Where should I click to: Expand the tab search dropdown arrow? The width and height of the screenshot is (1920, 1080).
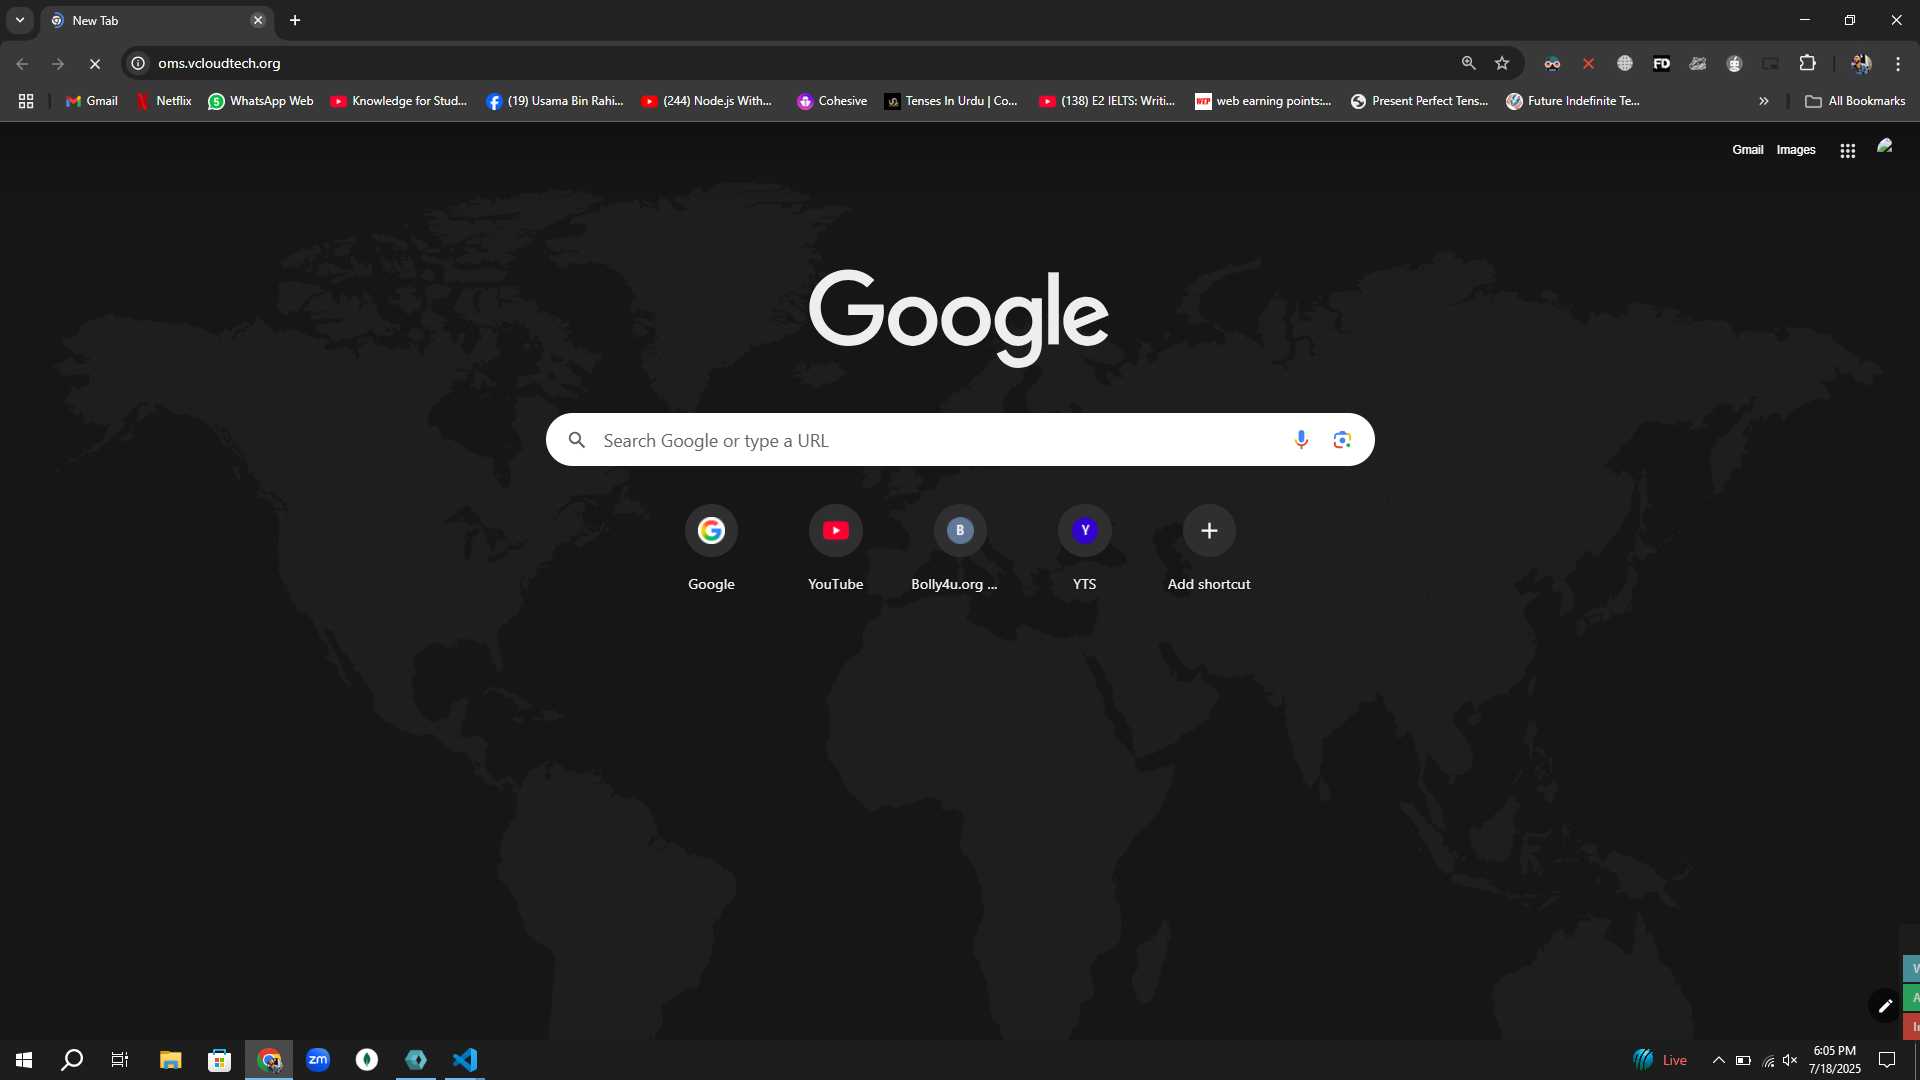click(20, 20)
